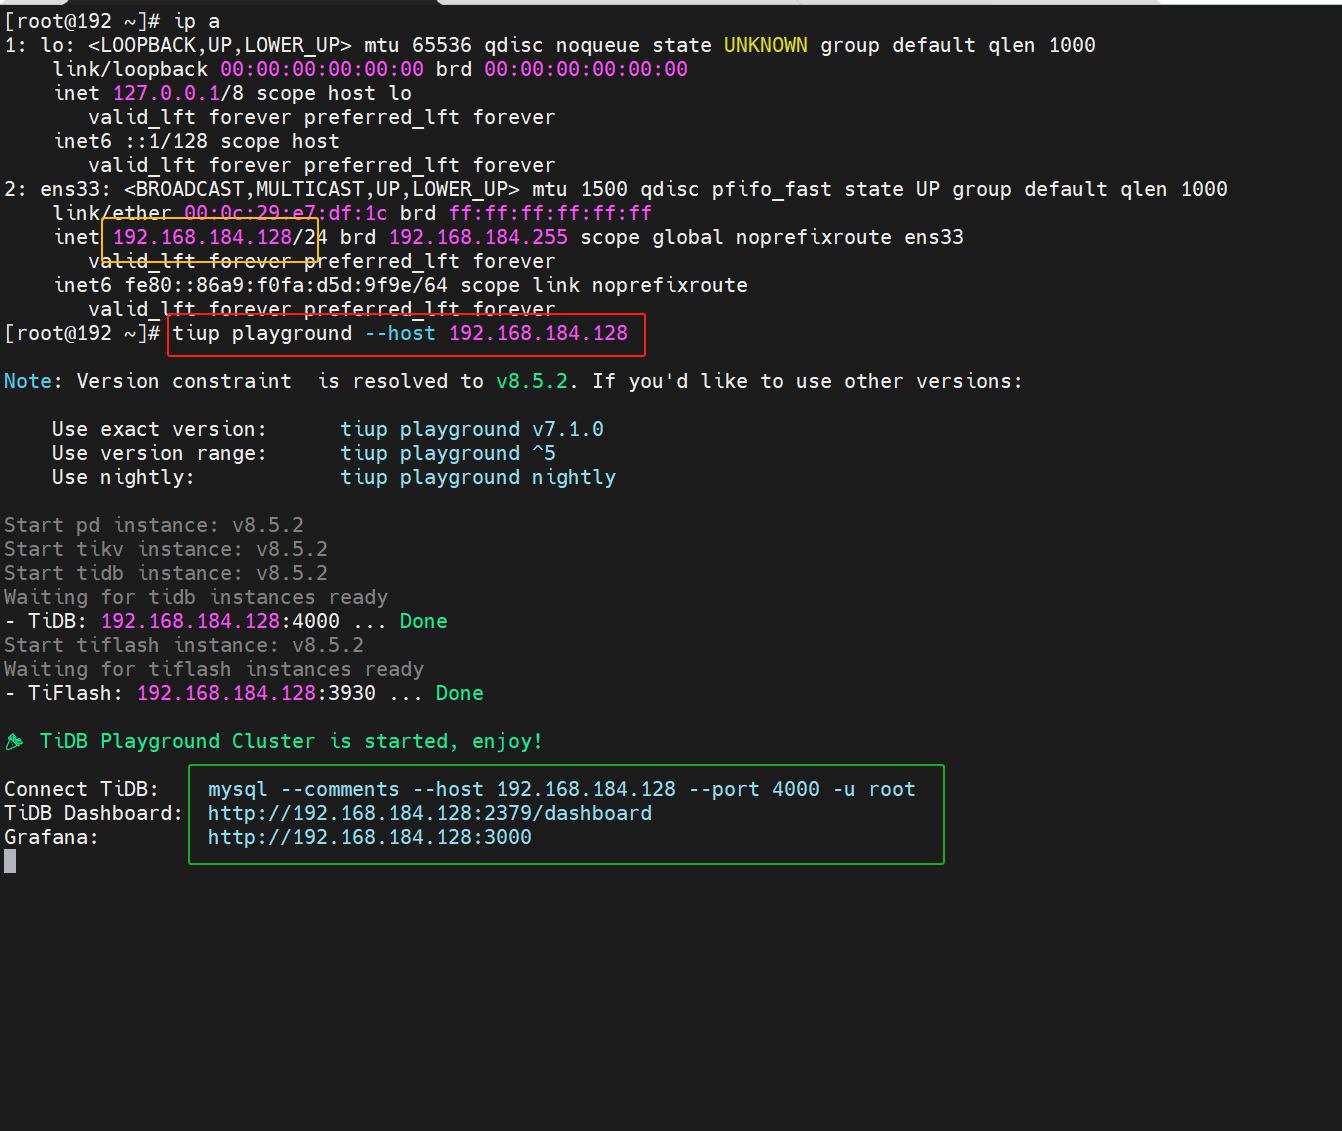Select ens33 inet IP 192.168.184.128/24
1342x1131 pixels.
tap(220, 237)
